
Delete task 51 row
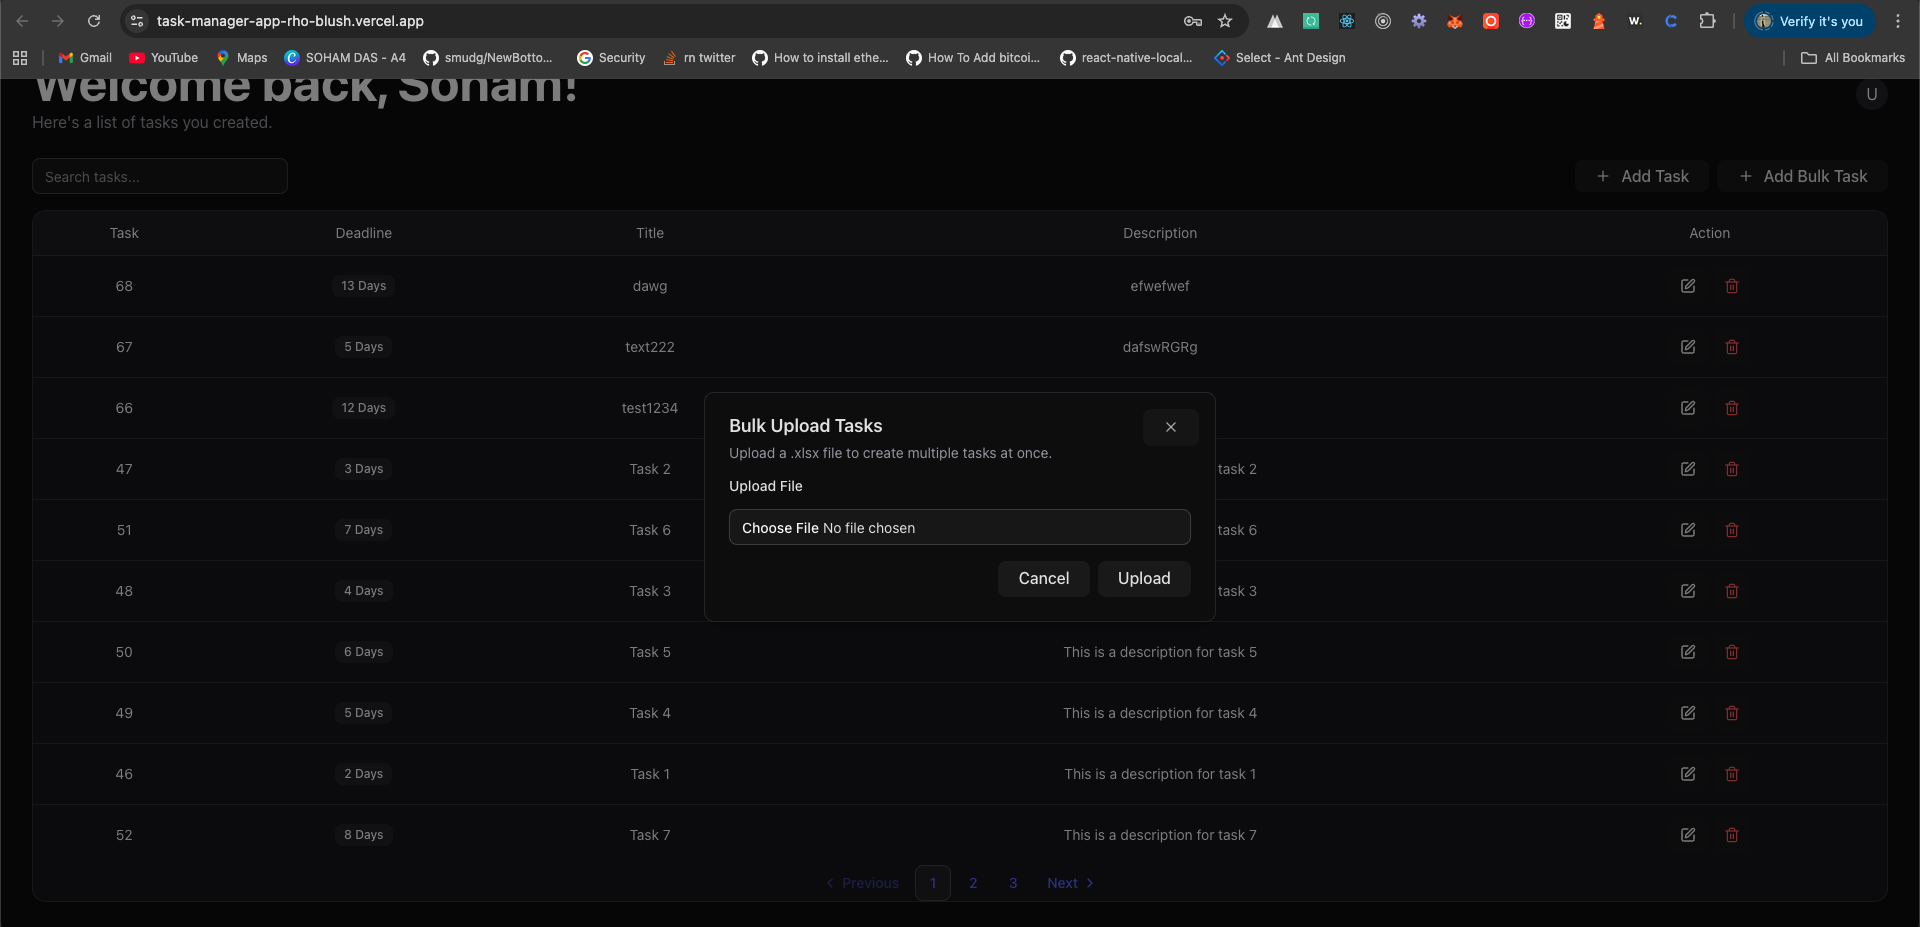pyautogui.click(x=1732, y=530)
